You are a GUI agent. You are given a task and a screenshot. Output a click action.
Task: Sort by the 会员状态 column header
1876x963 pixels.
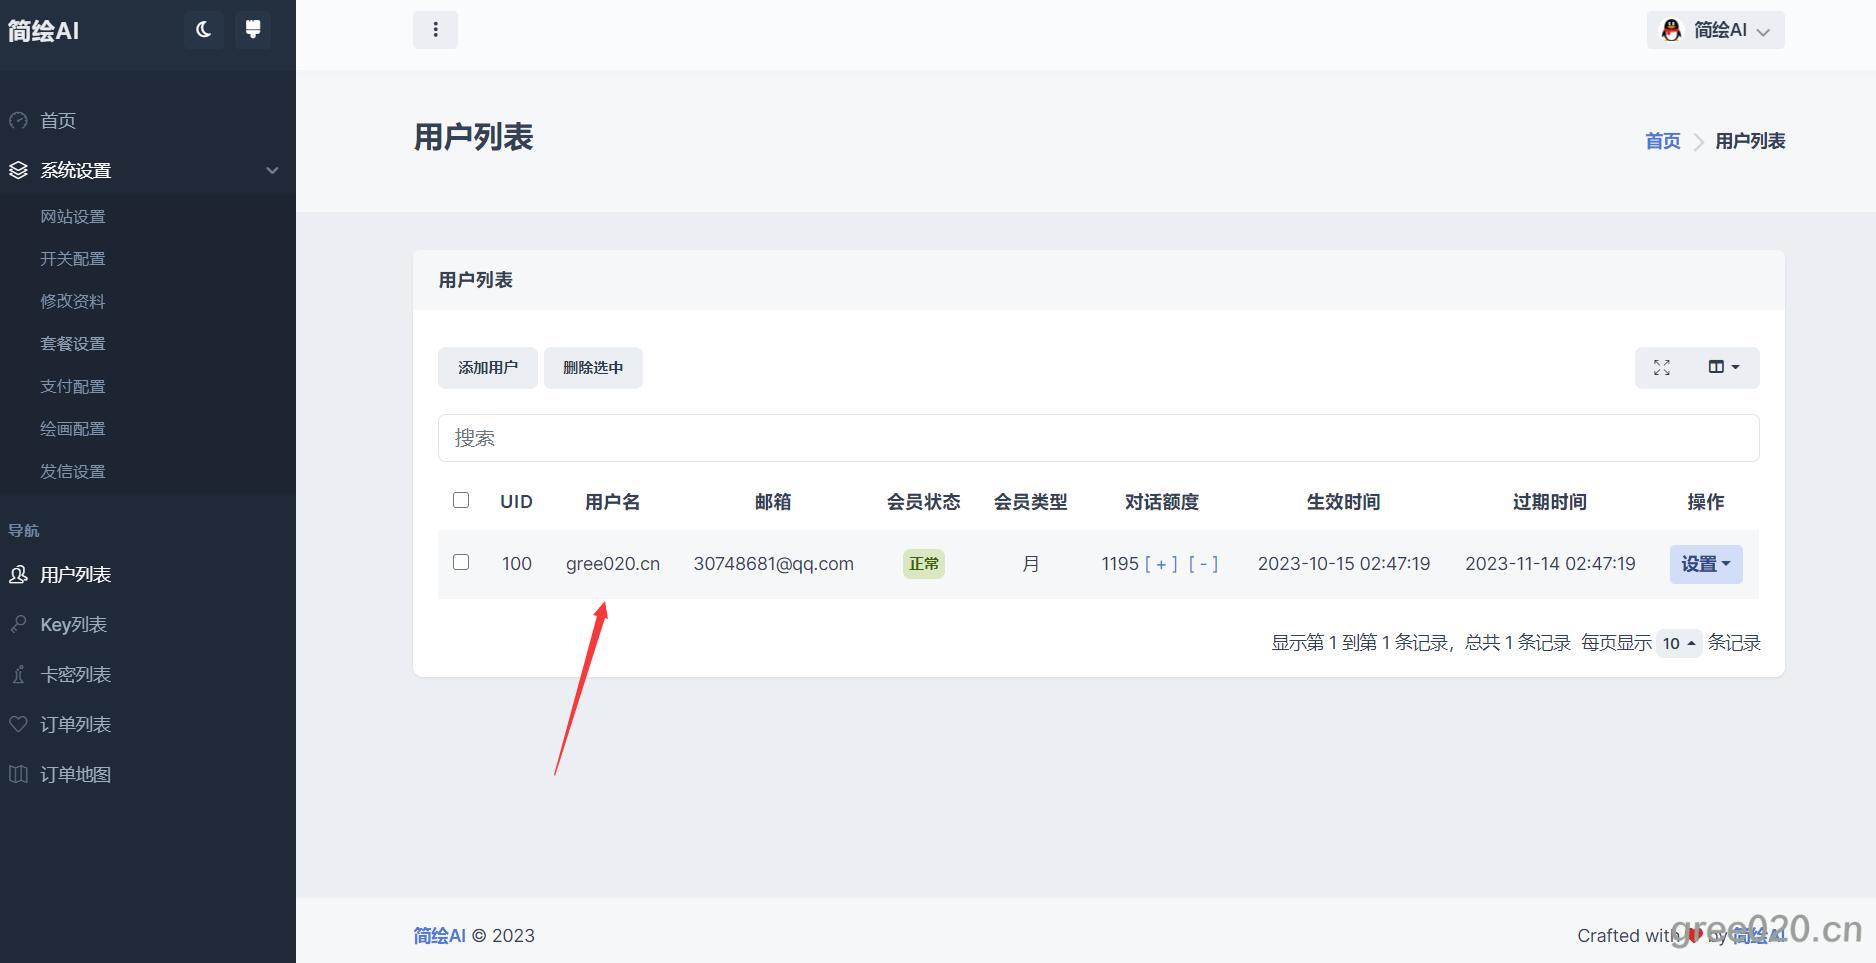(x=923, y=502)
